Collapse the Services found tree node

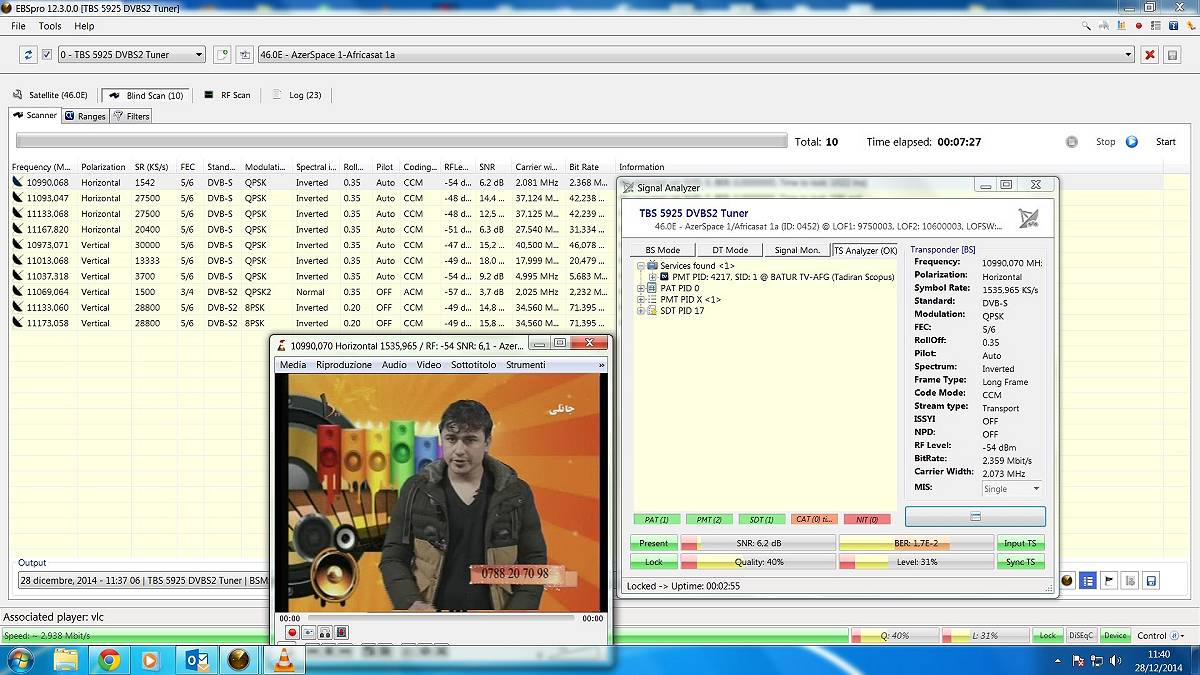tap(639, 265)
